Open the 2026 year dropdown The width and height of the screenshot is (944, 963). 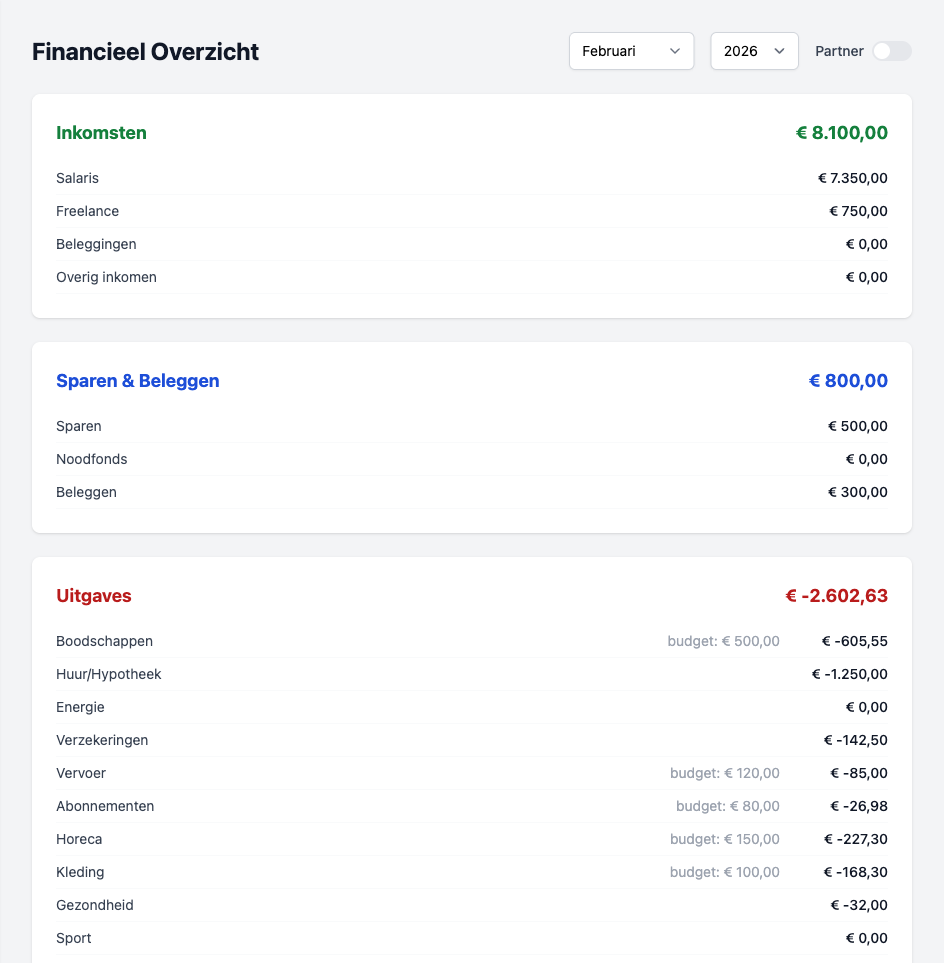754,51
